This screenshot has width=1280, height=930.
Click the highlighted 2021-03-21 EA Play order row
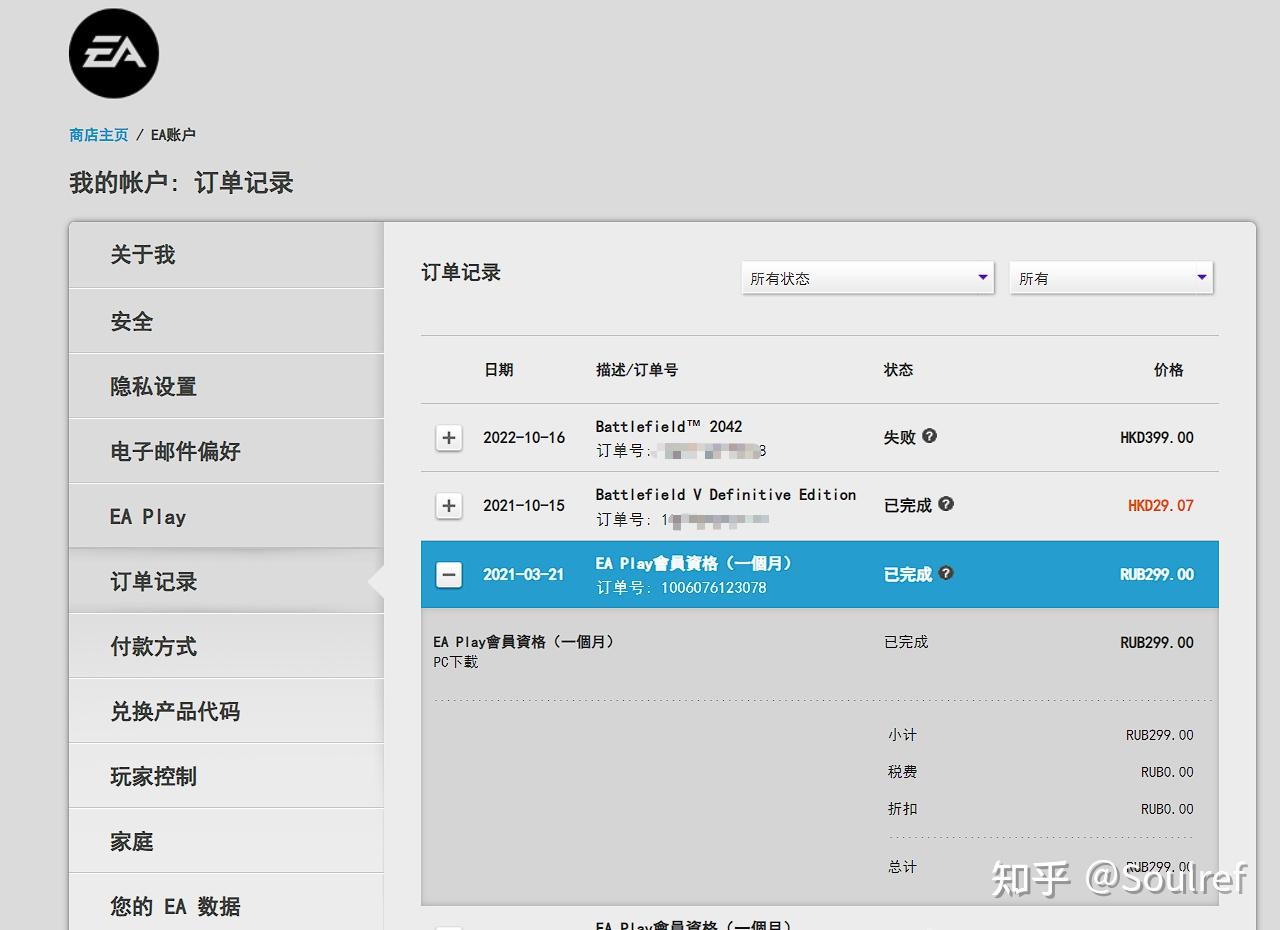[x=700, y=574]
